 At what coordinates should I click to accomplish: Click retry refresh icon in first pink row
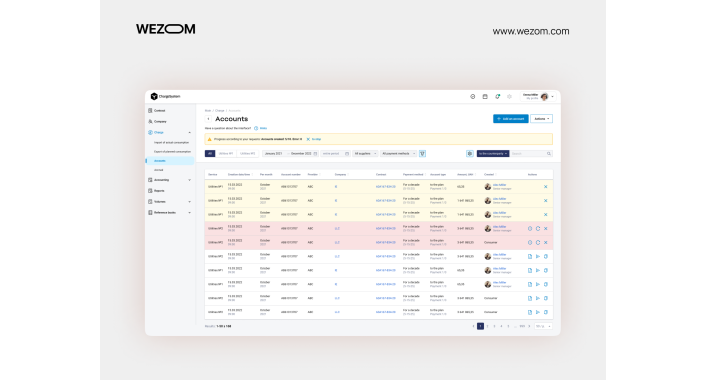click(538, 229)
